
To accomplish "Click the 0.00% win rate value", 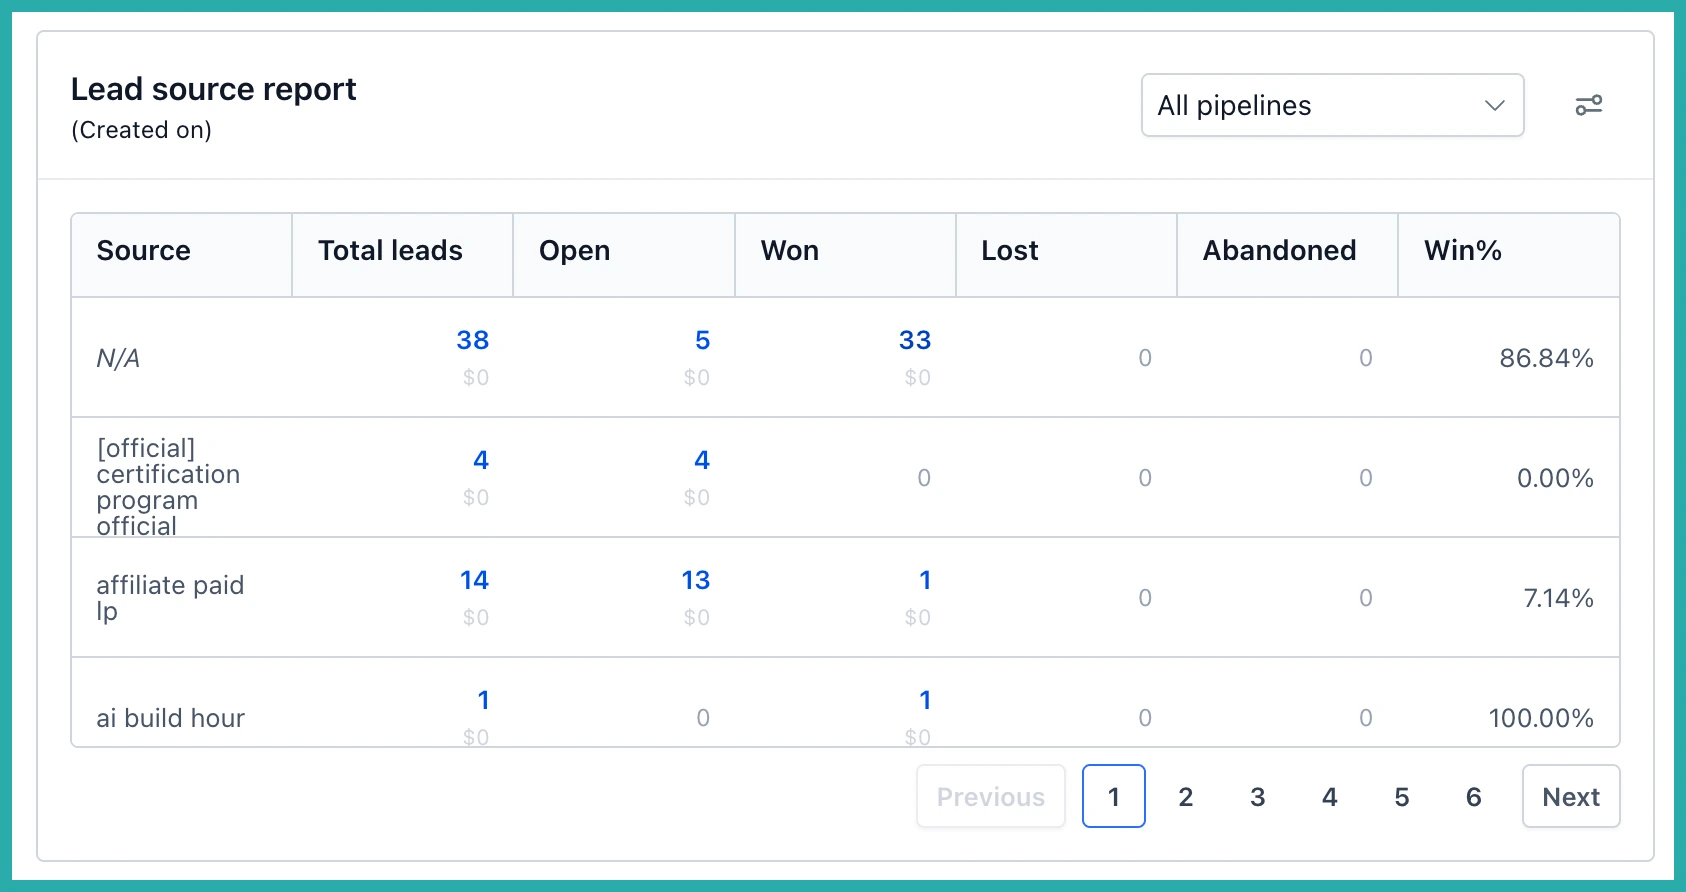I will tap(1555, 478).
